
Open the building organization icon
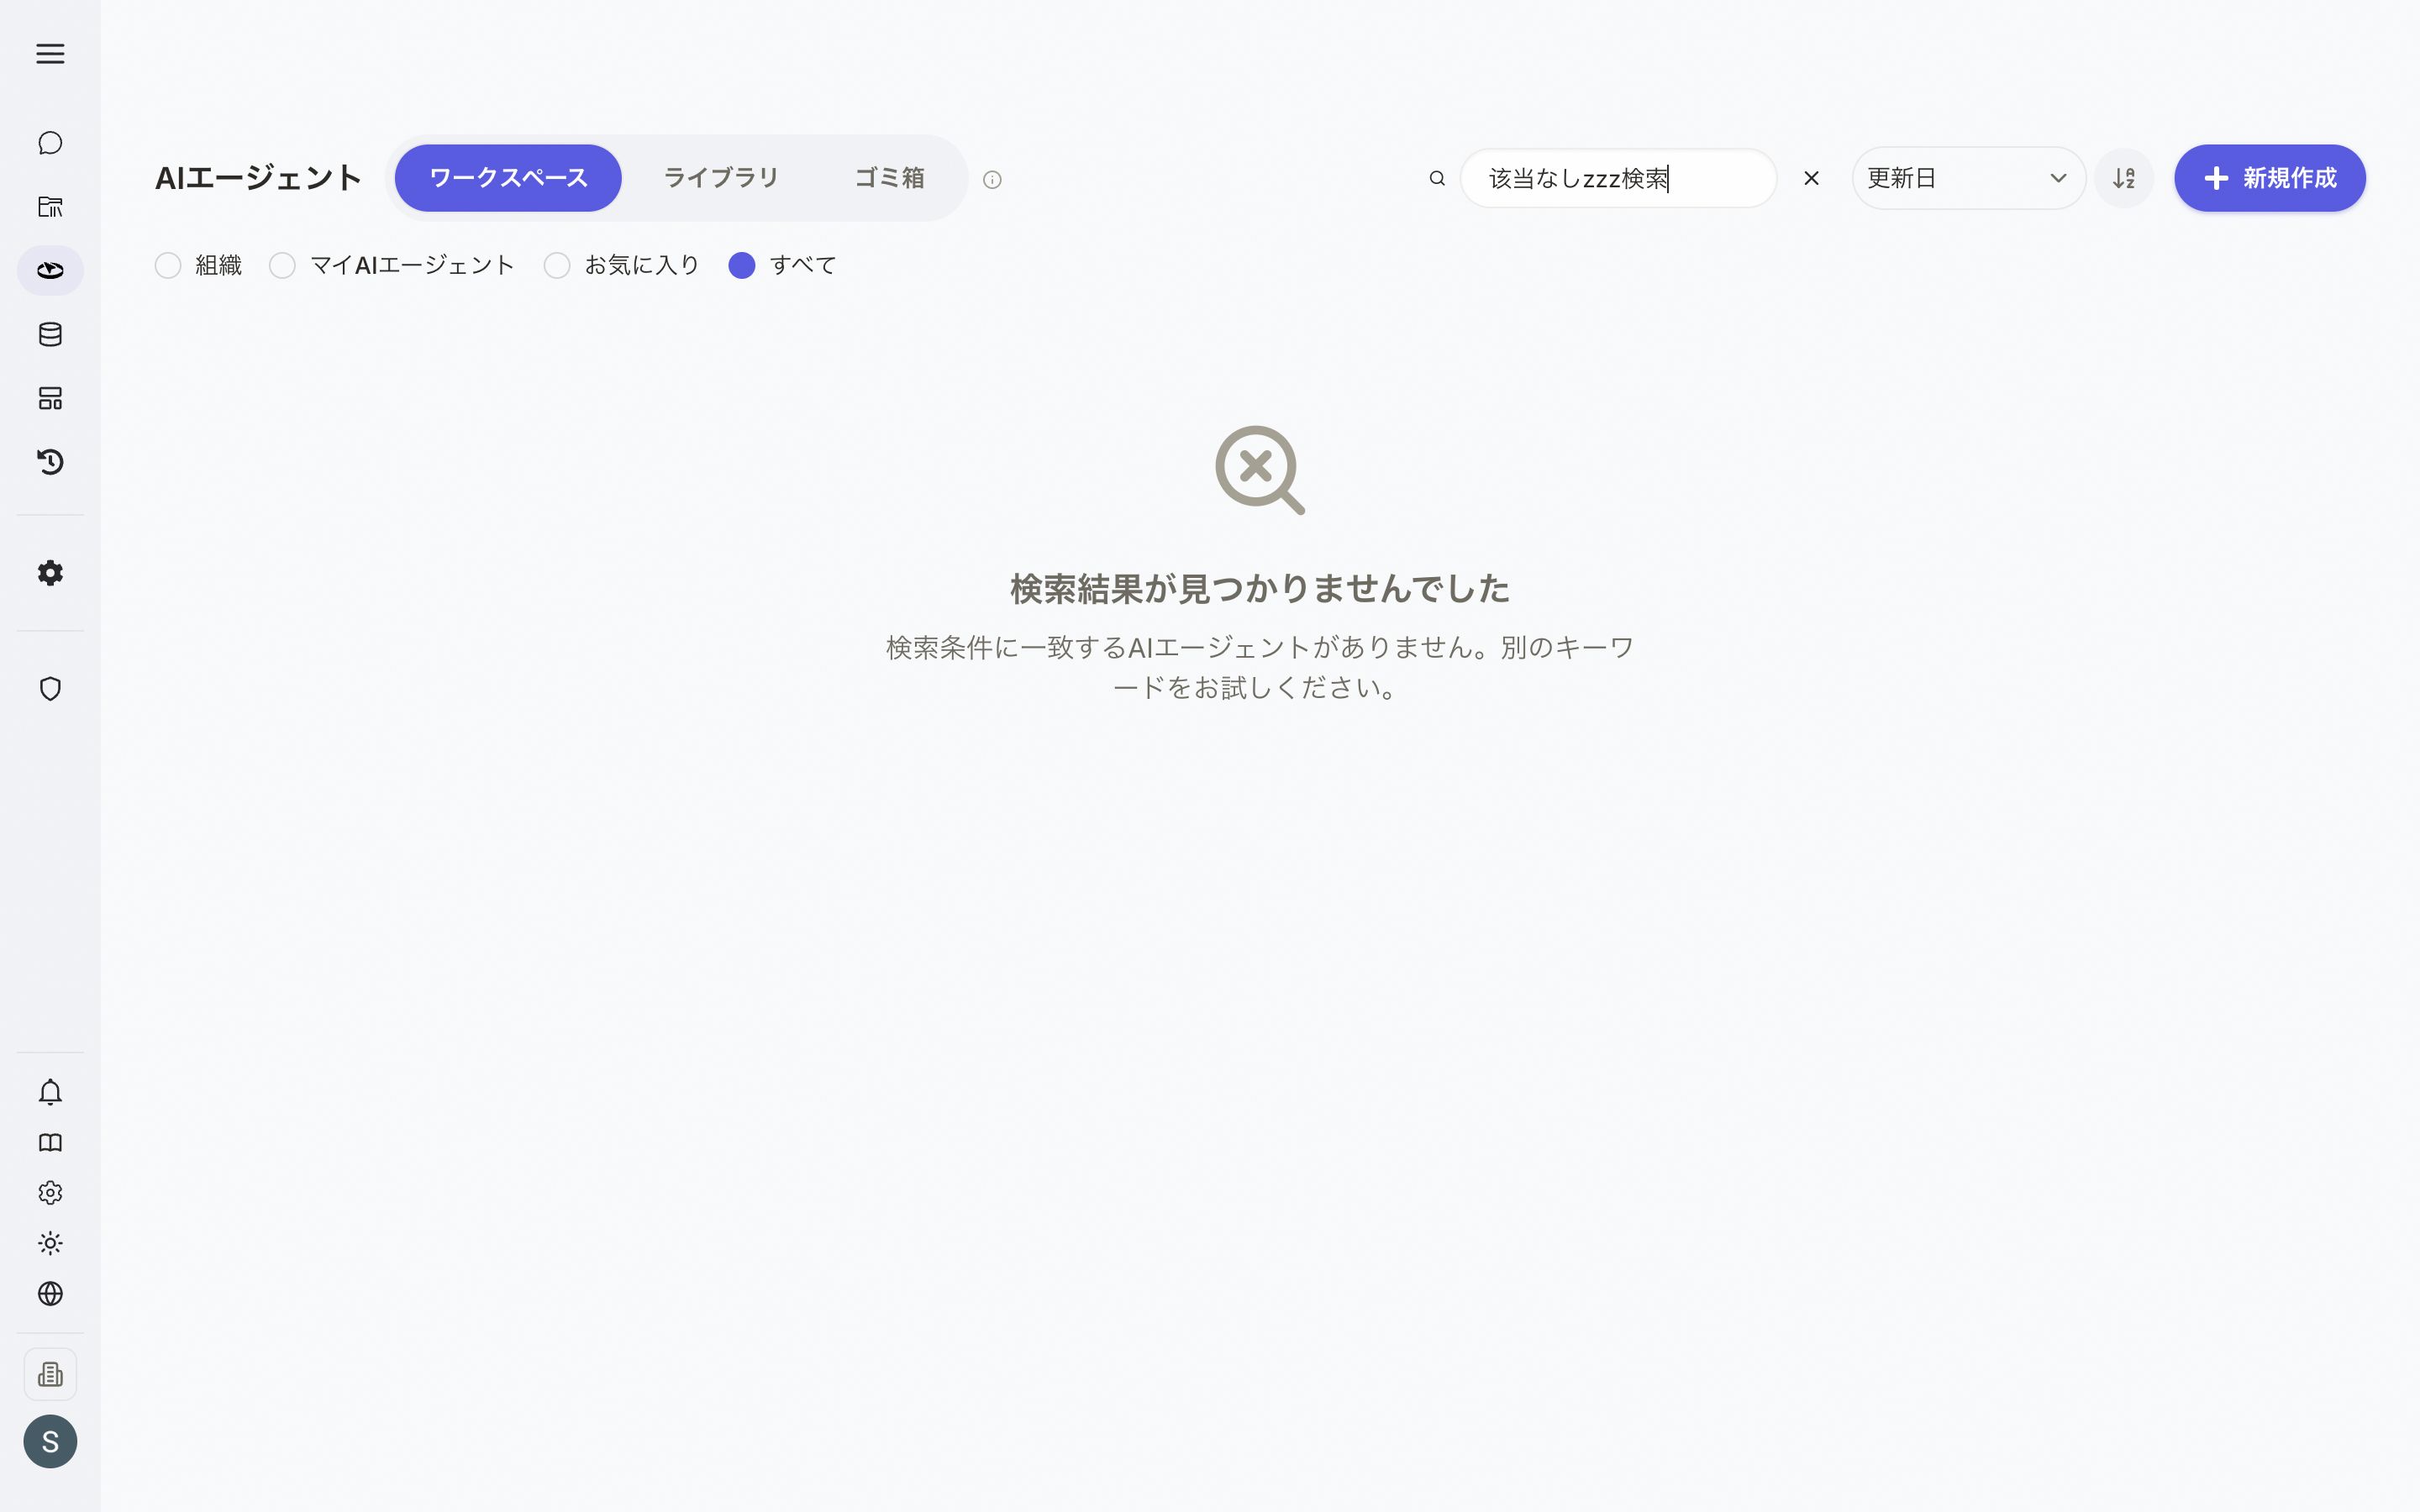[50, 1374]
